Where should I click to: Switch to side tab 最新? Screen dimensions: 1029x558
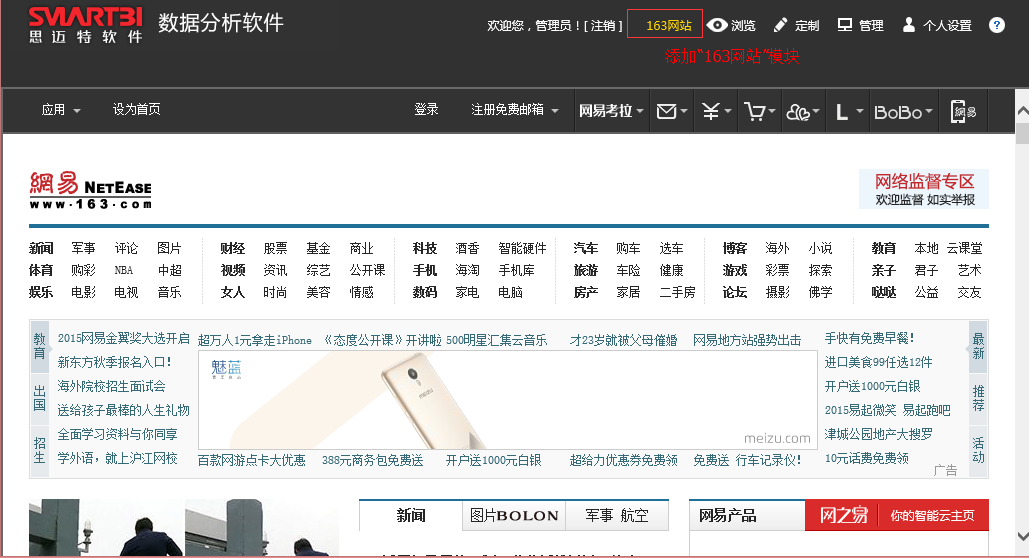[978, 346]
